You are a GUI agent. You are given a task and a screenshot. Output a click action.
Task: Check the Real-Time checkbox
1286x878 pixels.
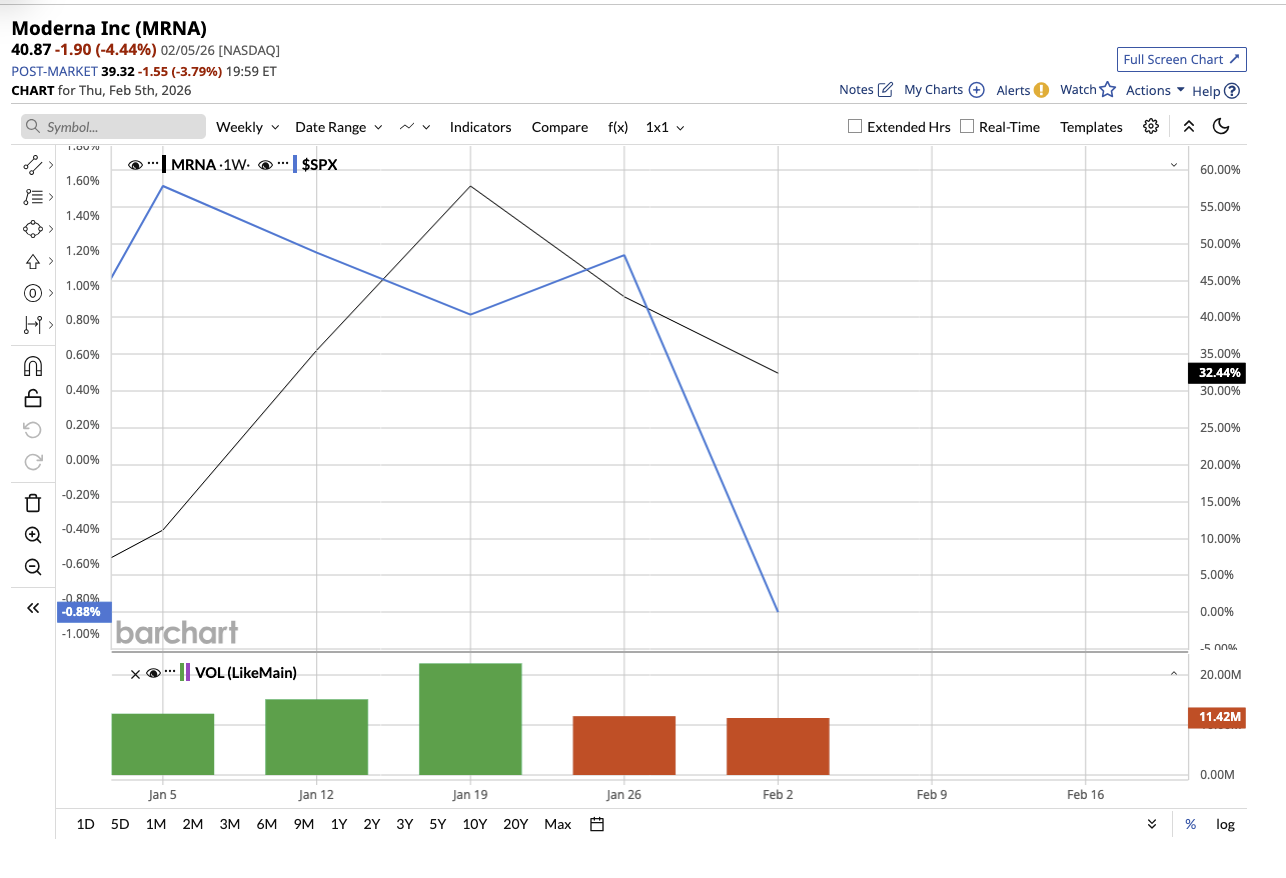pyautogui.click(x=966, y=126)
